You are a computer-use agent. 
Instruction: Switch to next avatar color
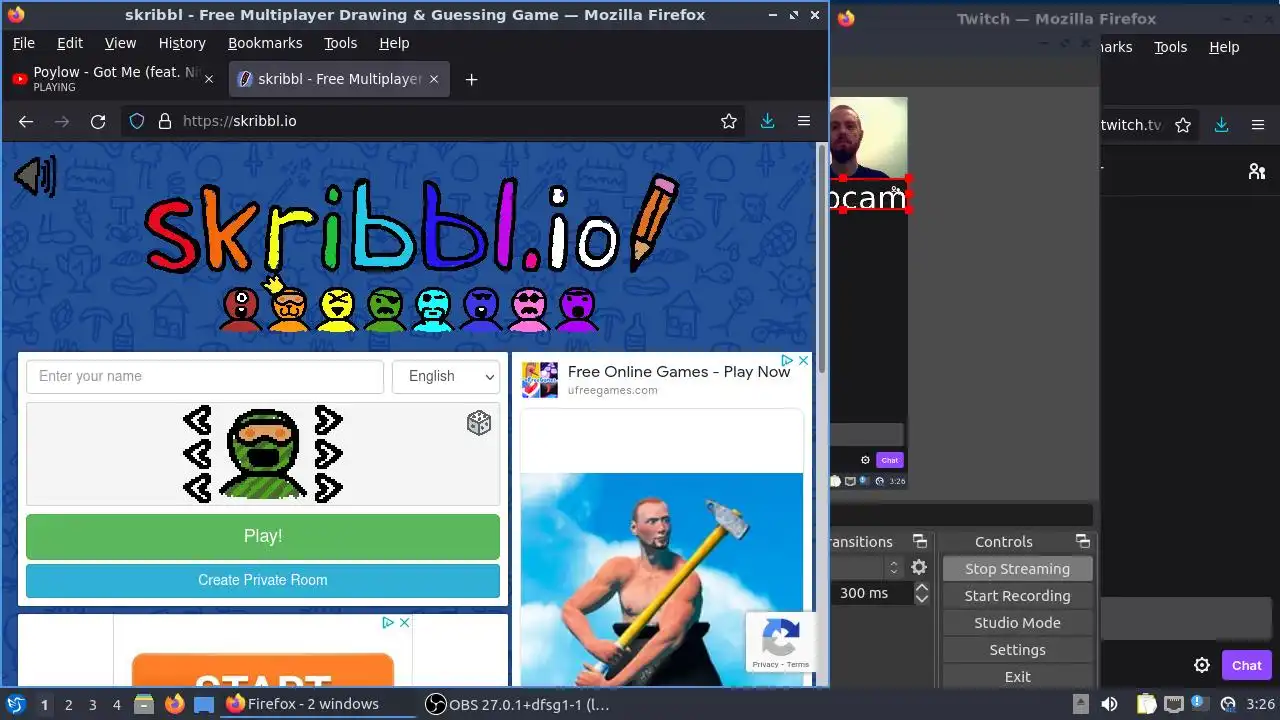329,487
